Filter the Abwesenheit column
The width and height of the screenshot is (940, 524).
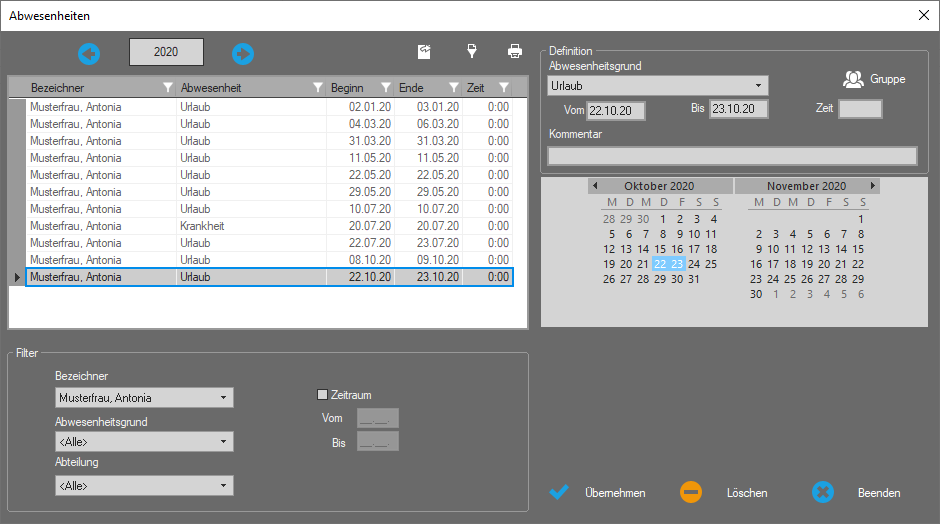point(318,88)
